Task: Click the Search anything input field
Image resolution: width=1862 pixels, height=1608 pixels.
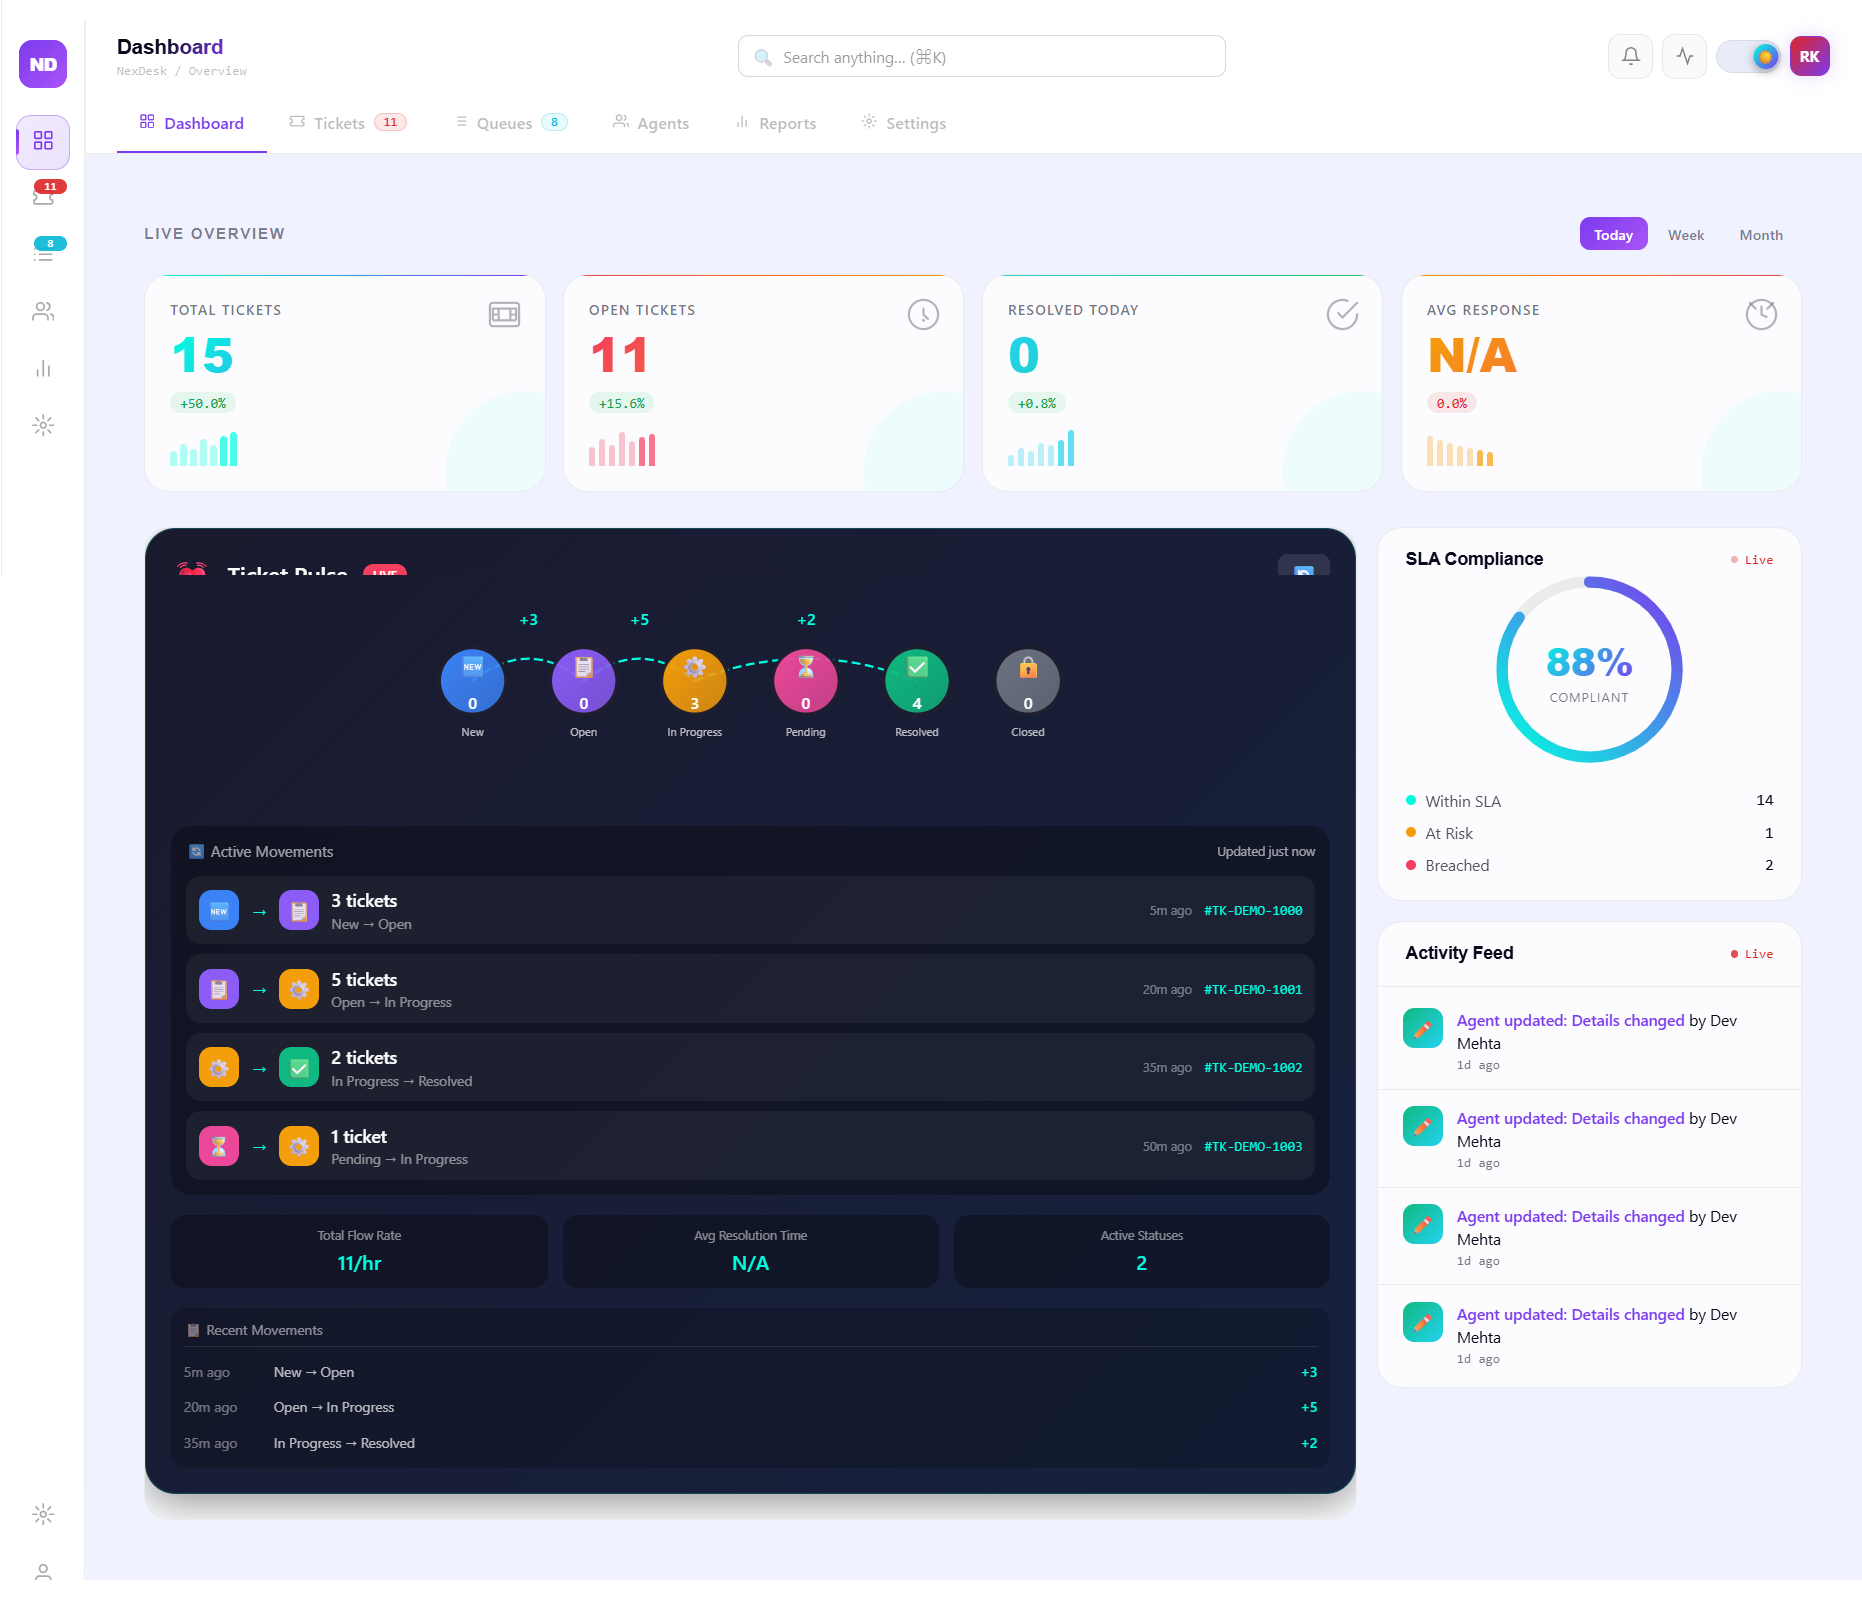Action: pos(980,56)
